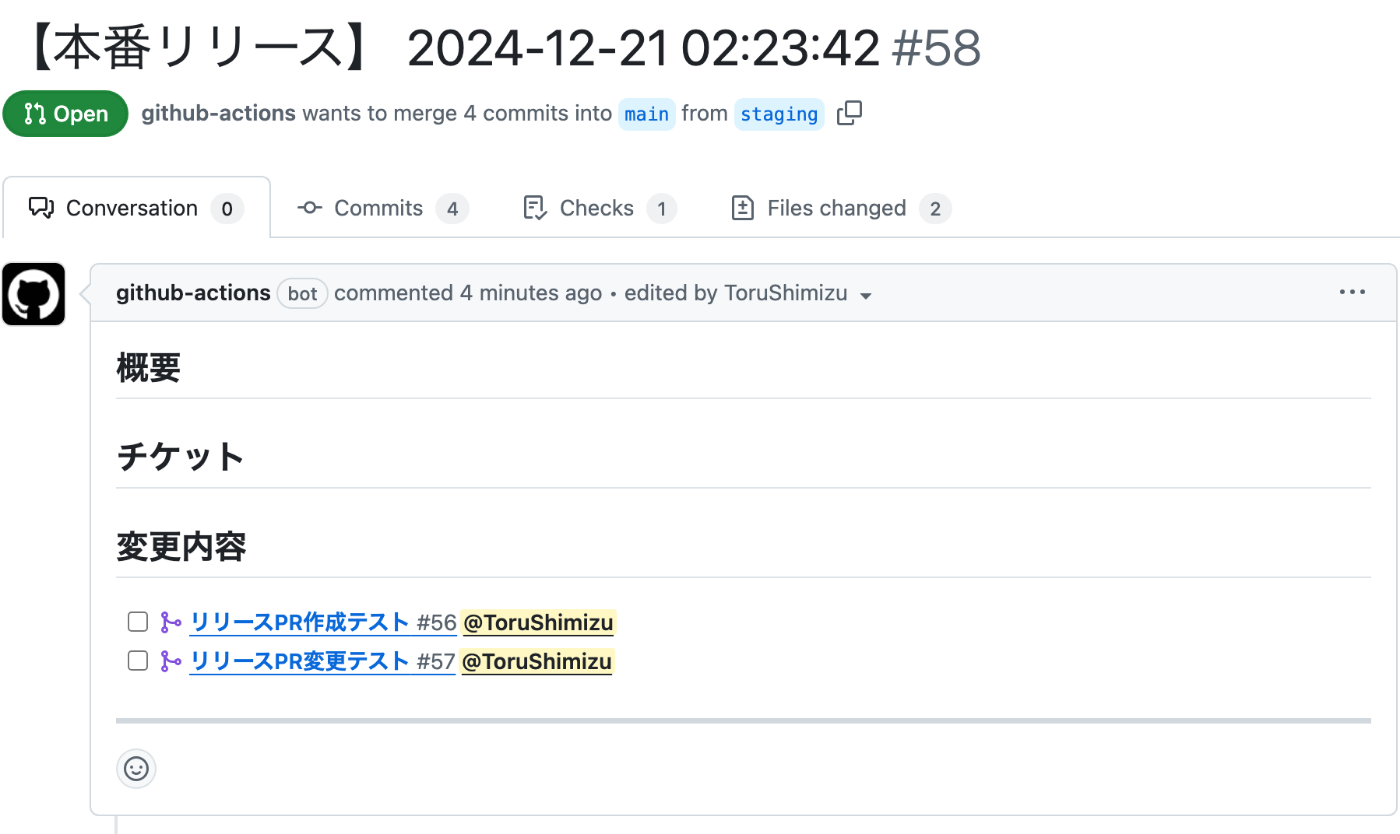Image resolution: width=1400 pixels, height=834 pixels.
Task: Click the merge icon beside リリースPR作成テスト
Action: tap(171, 622)
